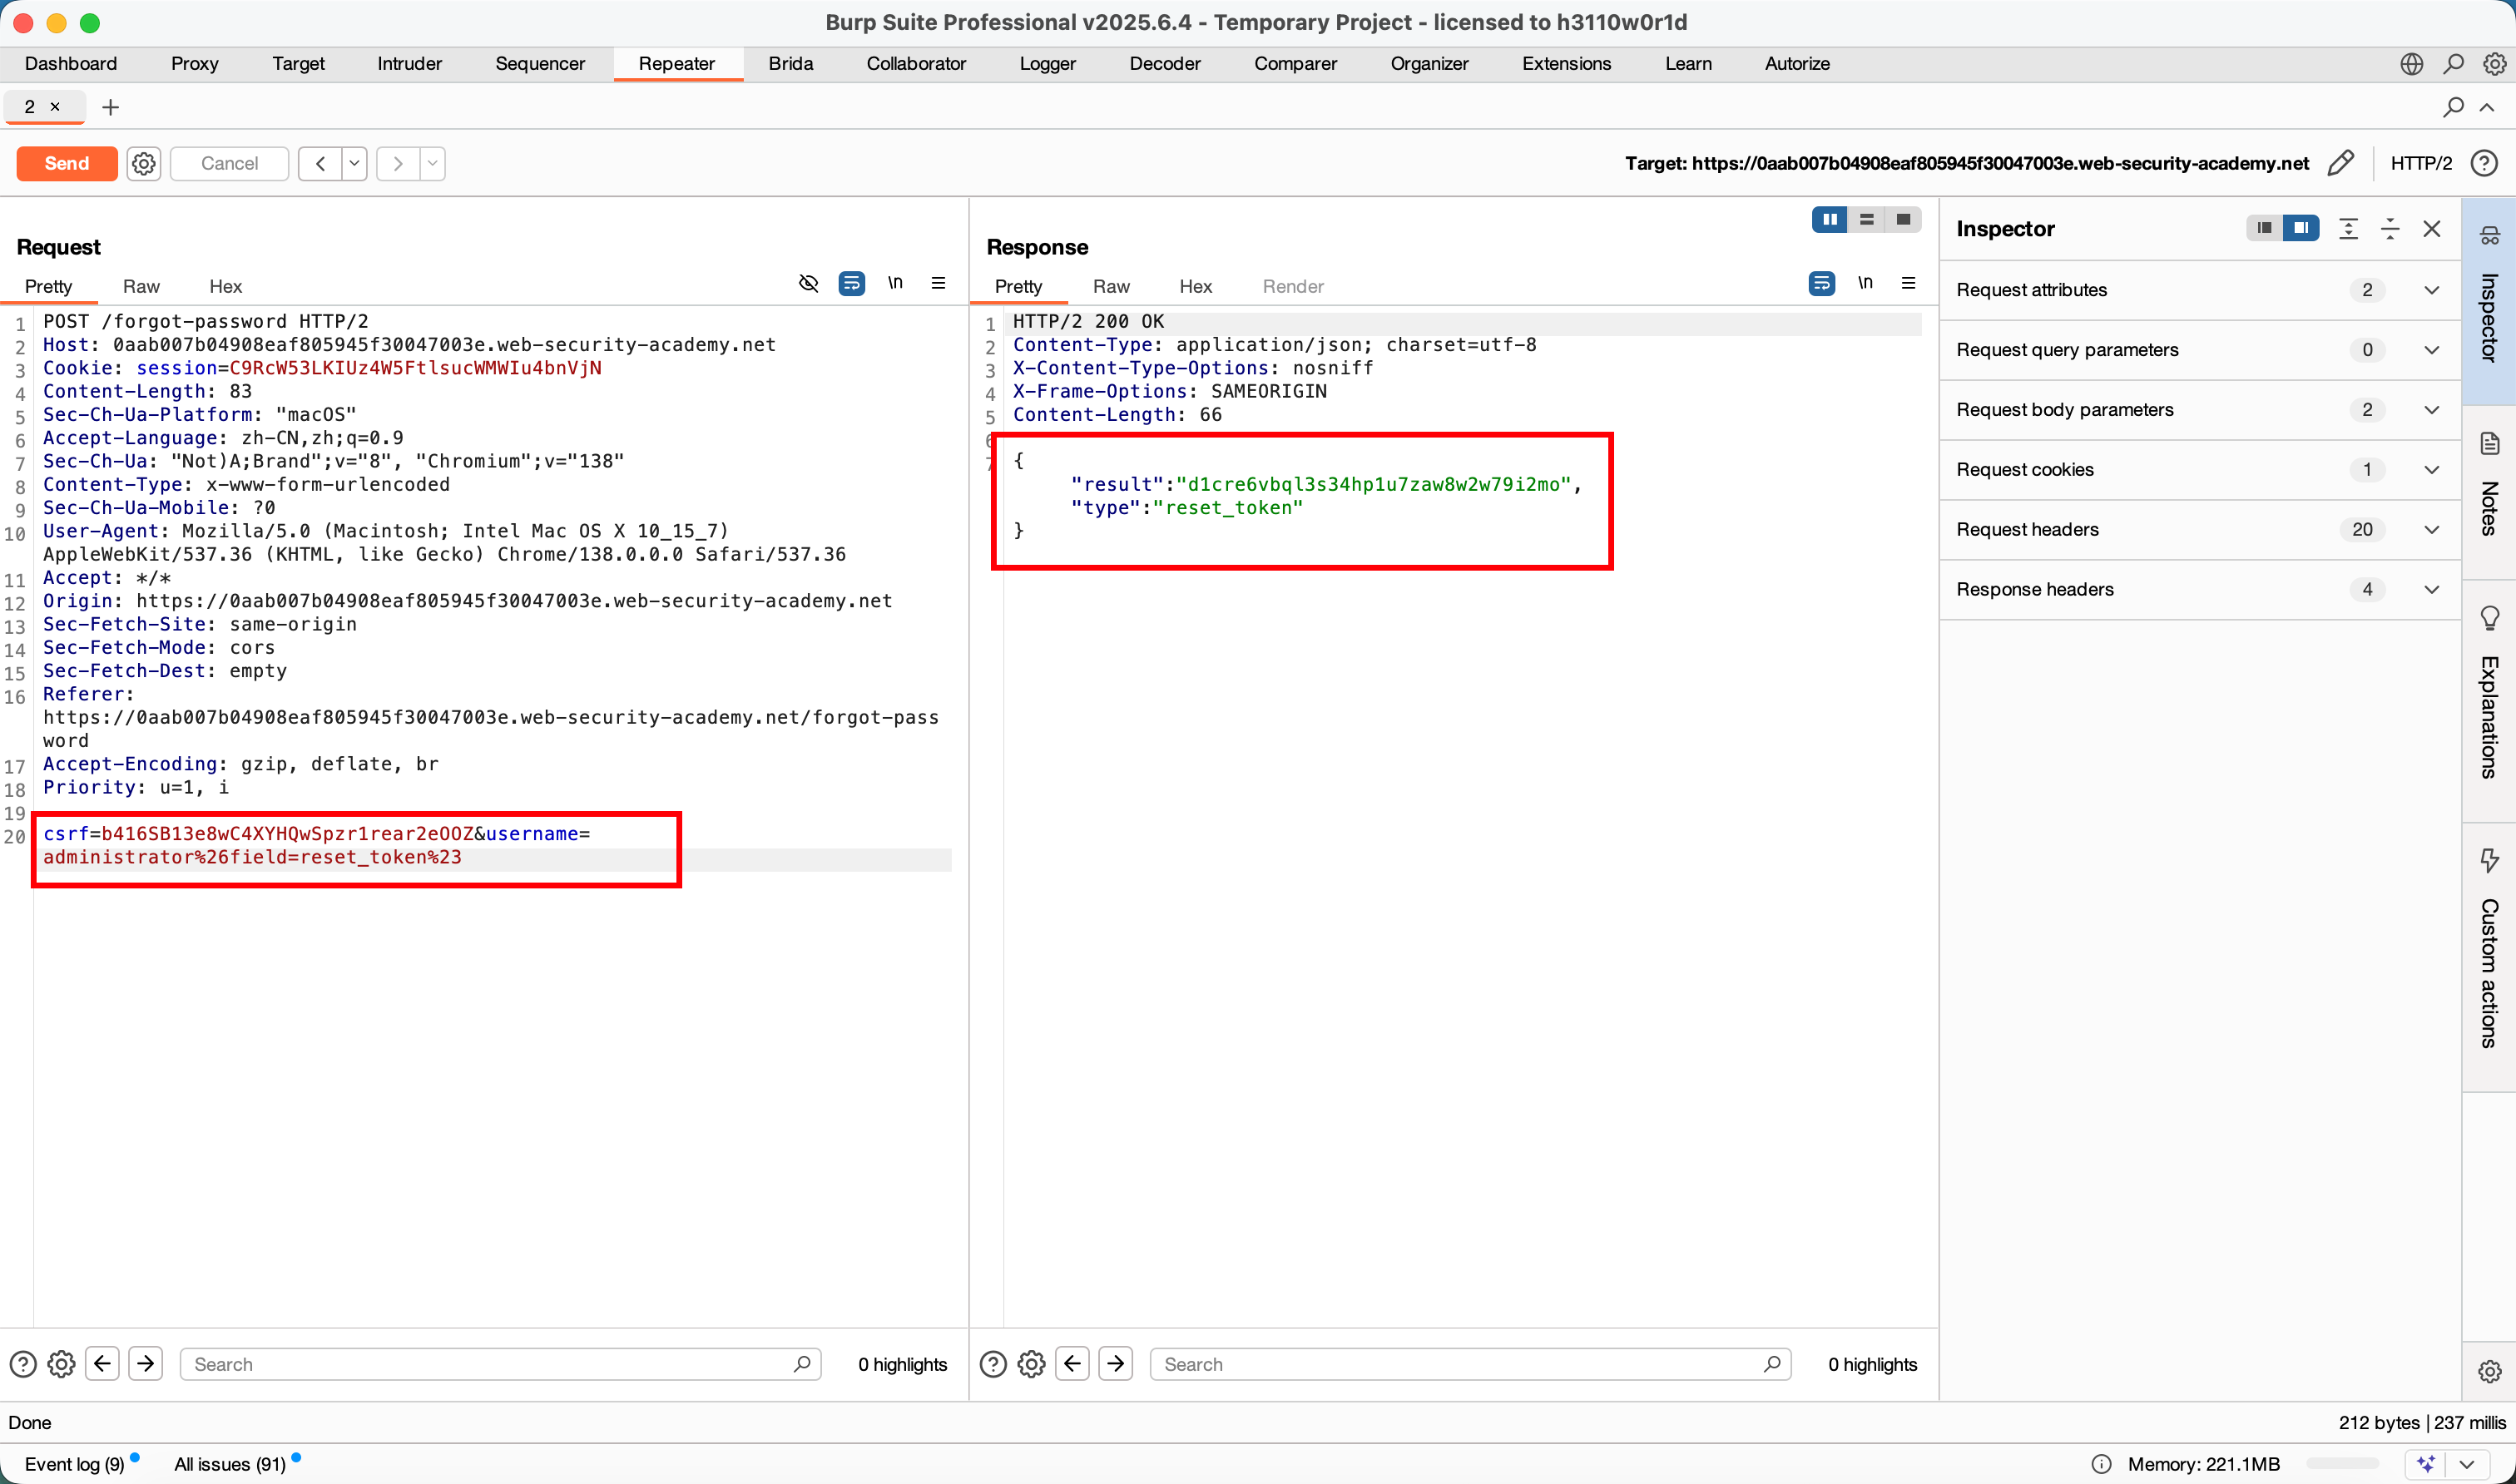
Task: Switch request view to Raw
Action: [x=141, y=286]
